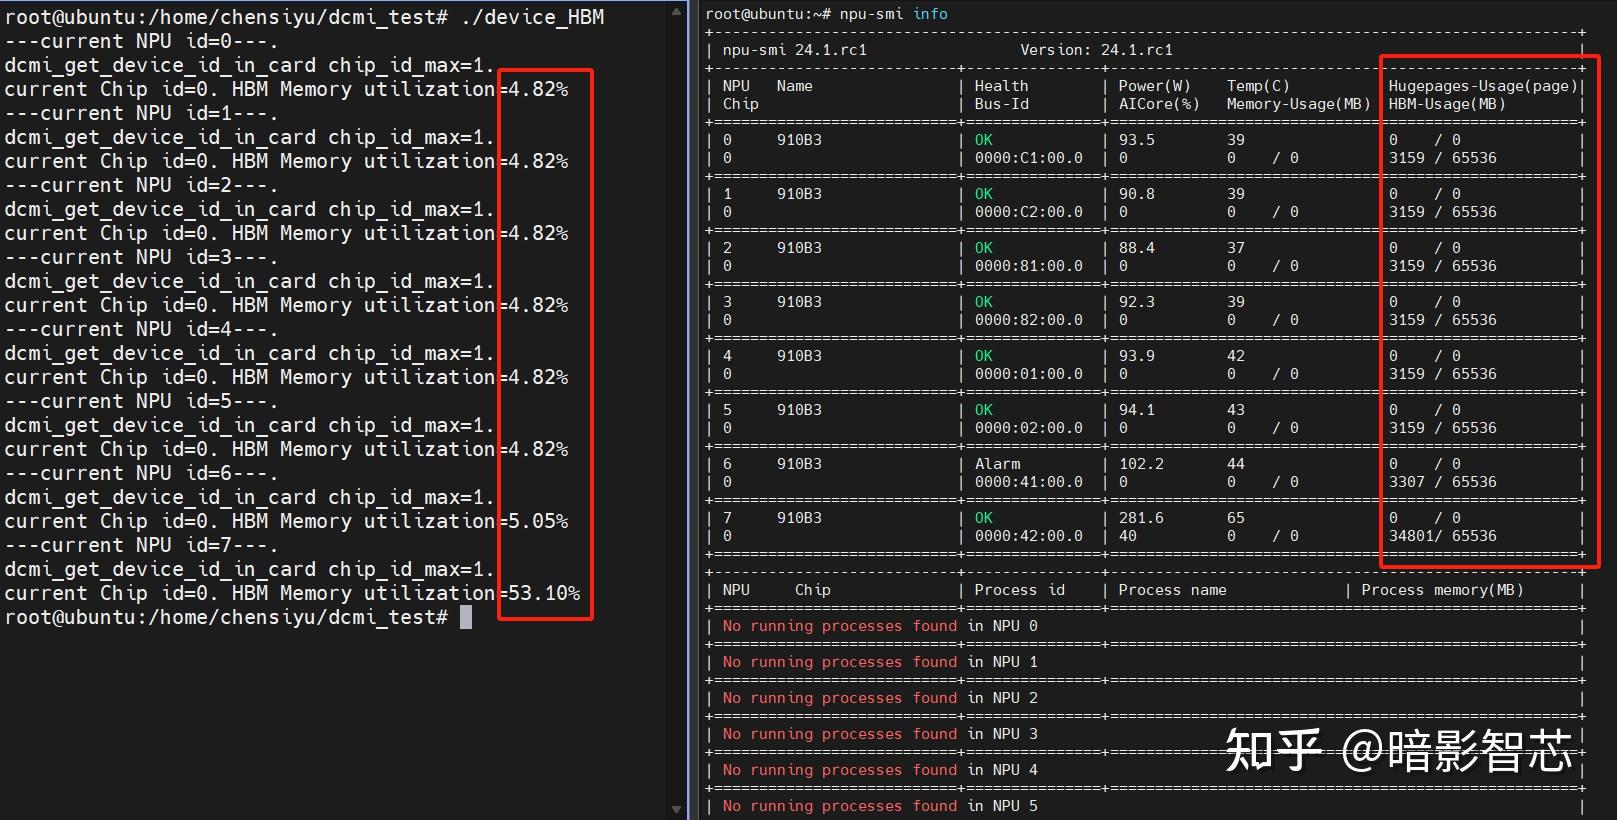This screenshot has width=1617, height=820.
Task: Place cursor at the left terminal's final prompt
Action: tap(466, 617)
